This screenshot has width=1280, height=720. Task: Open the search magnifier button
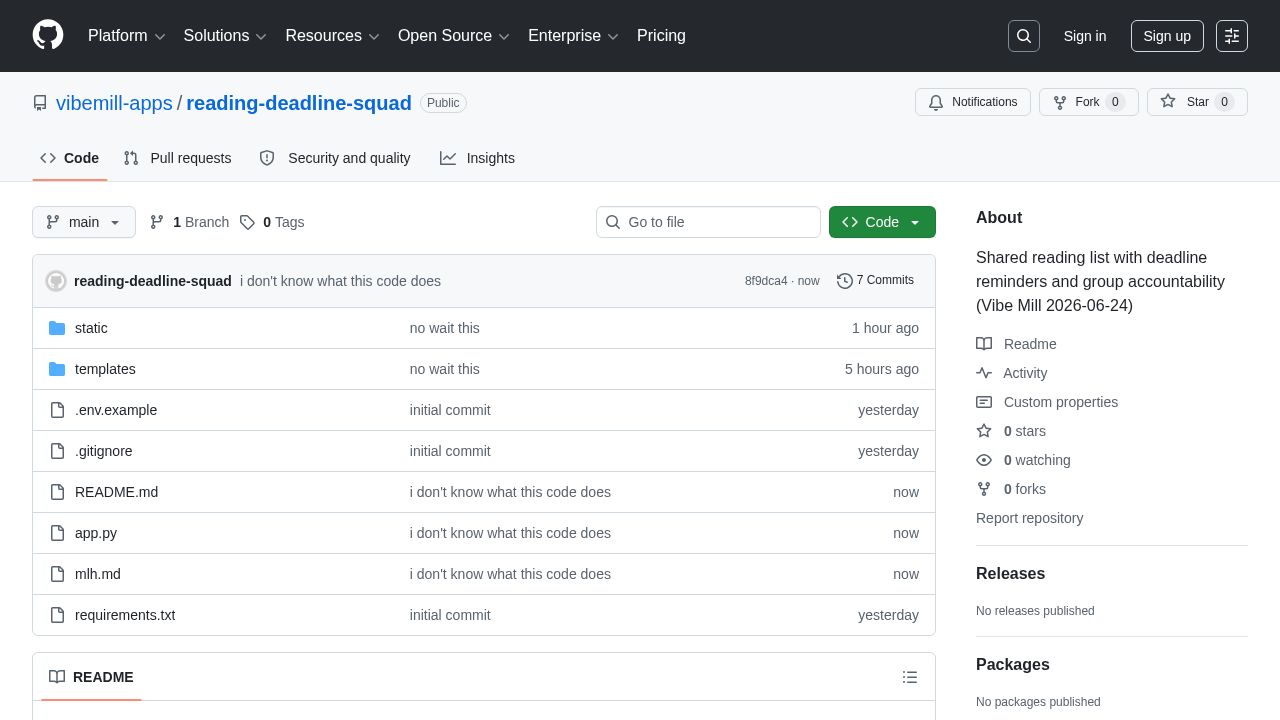1024,36
